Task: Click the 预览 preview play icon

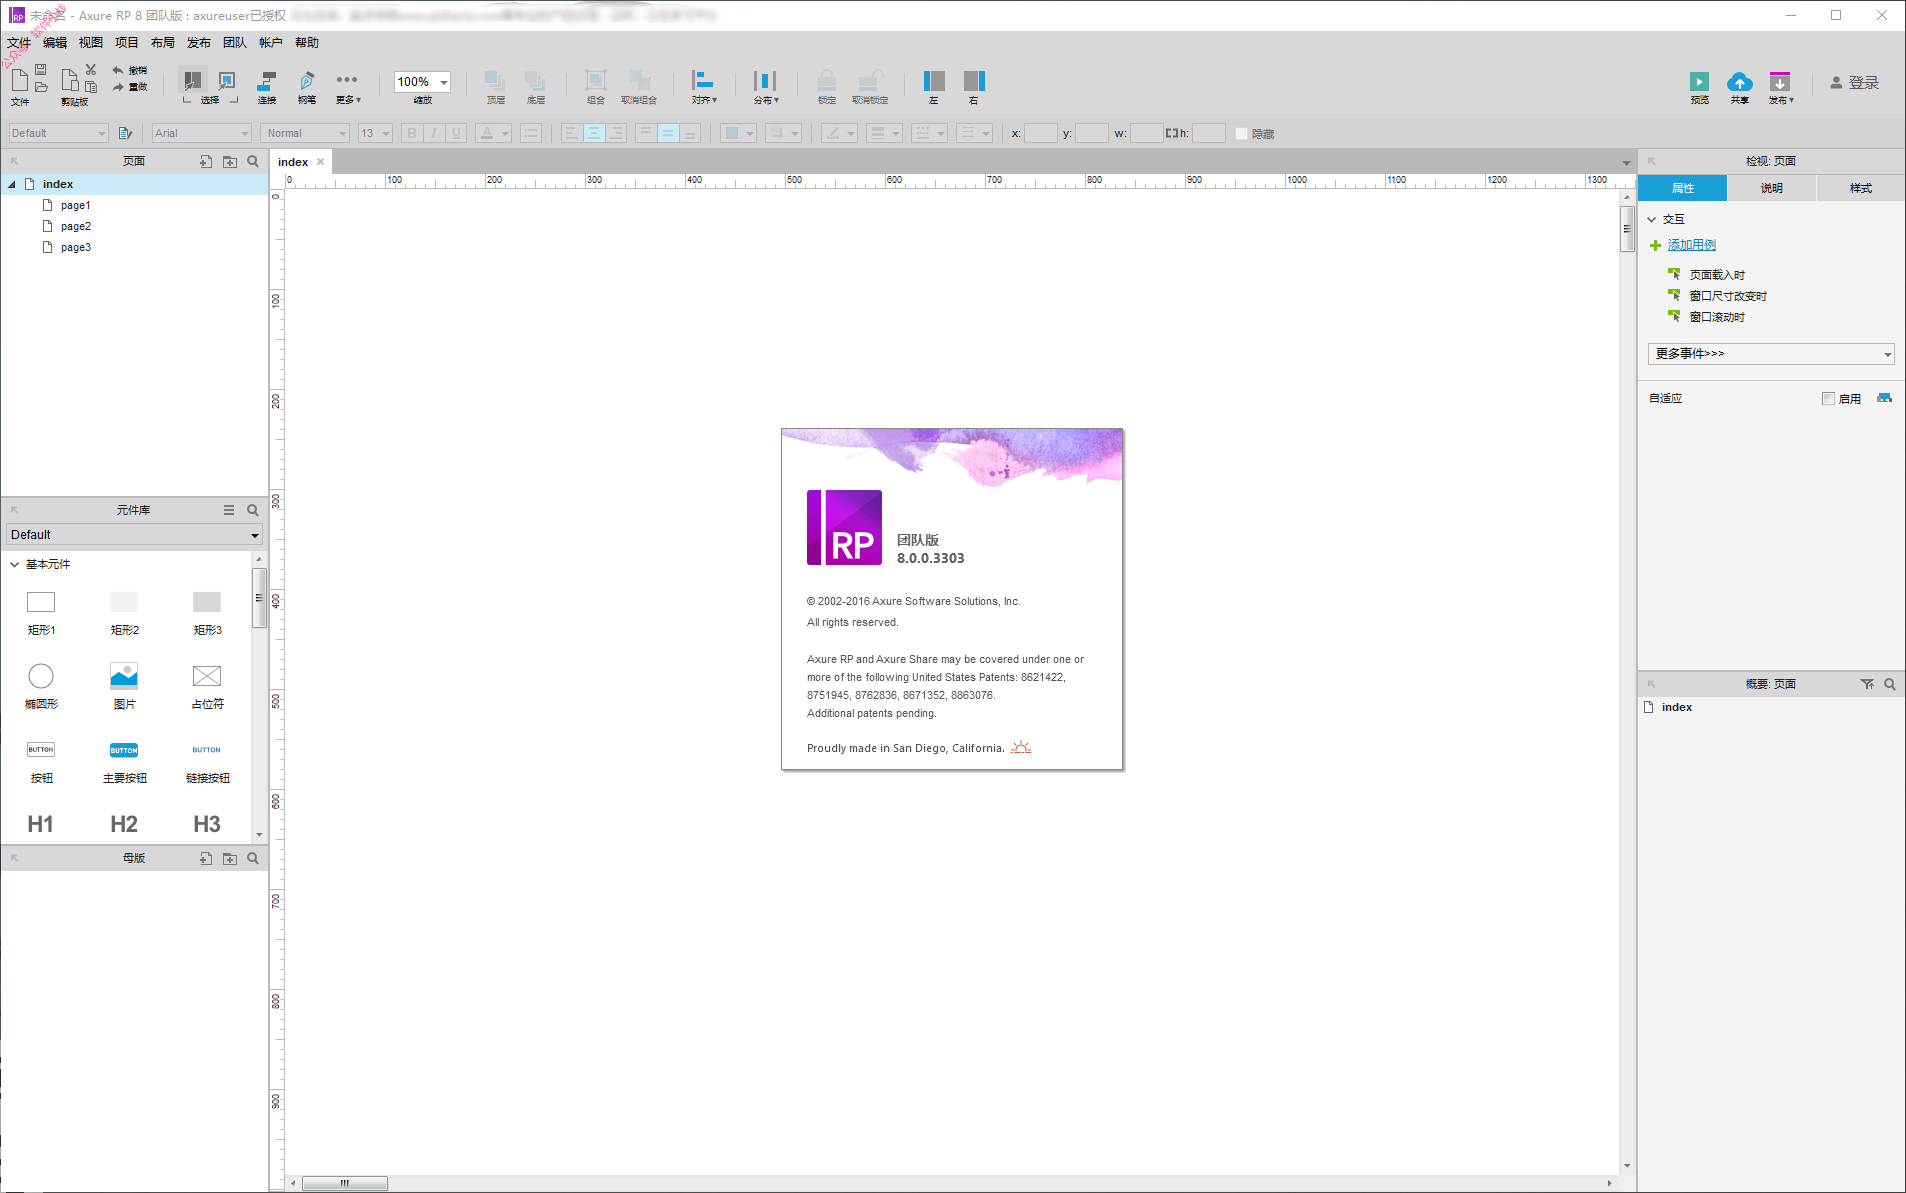Action: coord(1700,82)
